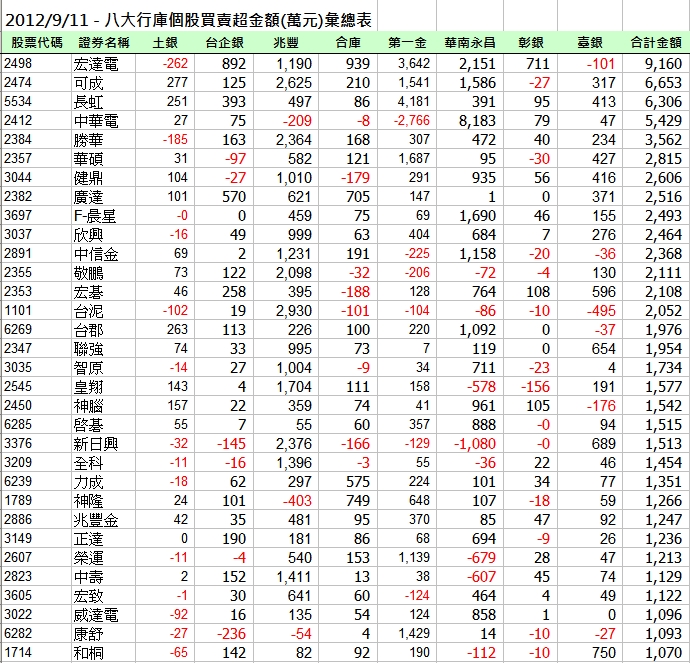The width and height of the screenshot is (690, 663).
Task: Select the 神隆 name cell
Action: [88, 501]
